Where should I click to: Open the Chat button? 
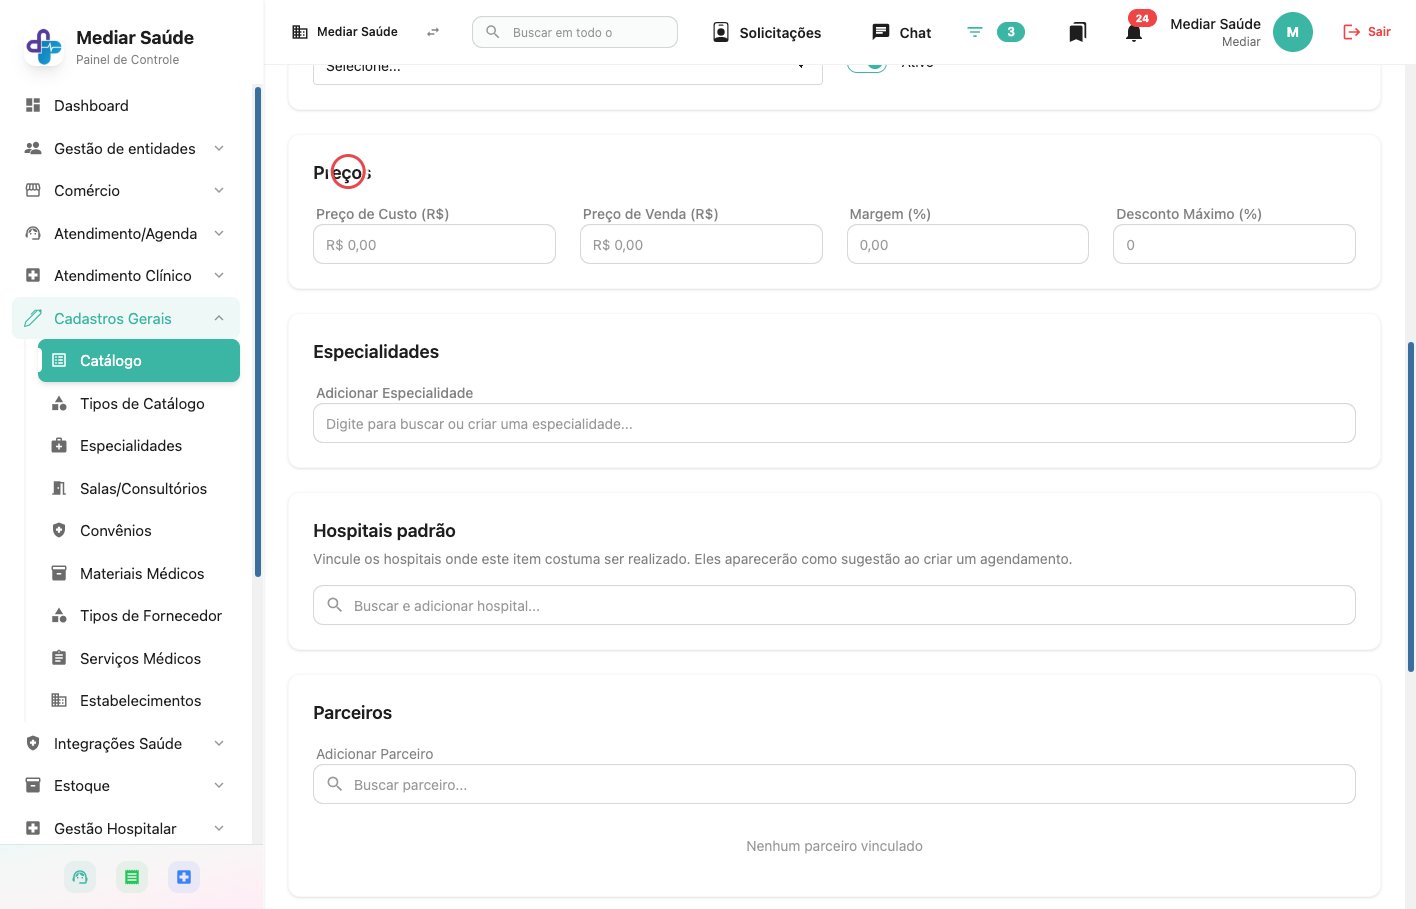point(902,32)
